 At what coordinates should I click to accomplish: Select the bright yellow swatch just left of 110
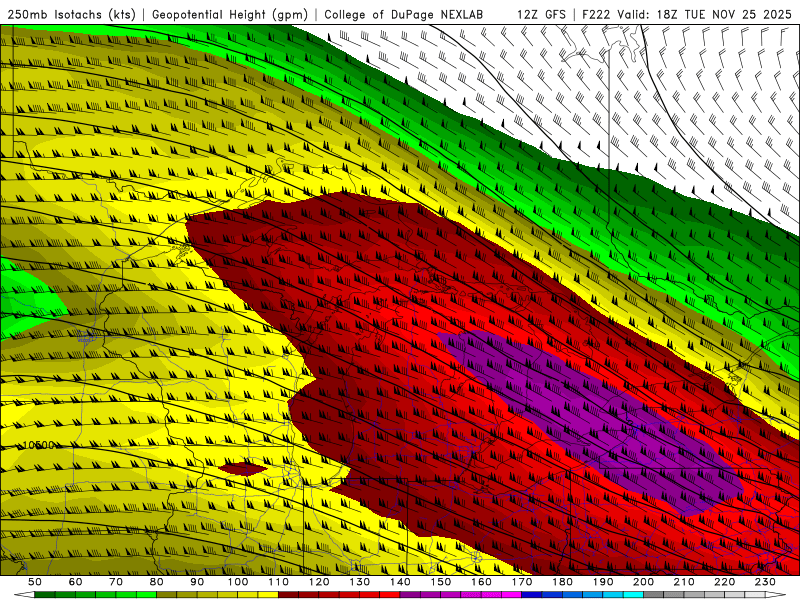pyautogui.click(x=268, y=595)
